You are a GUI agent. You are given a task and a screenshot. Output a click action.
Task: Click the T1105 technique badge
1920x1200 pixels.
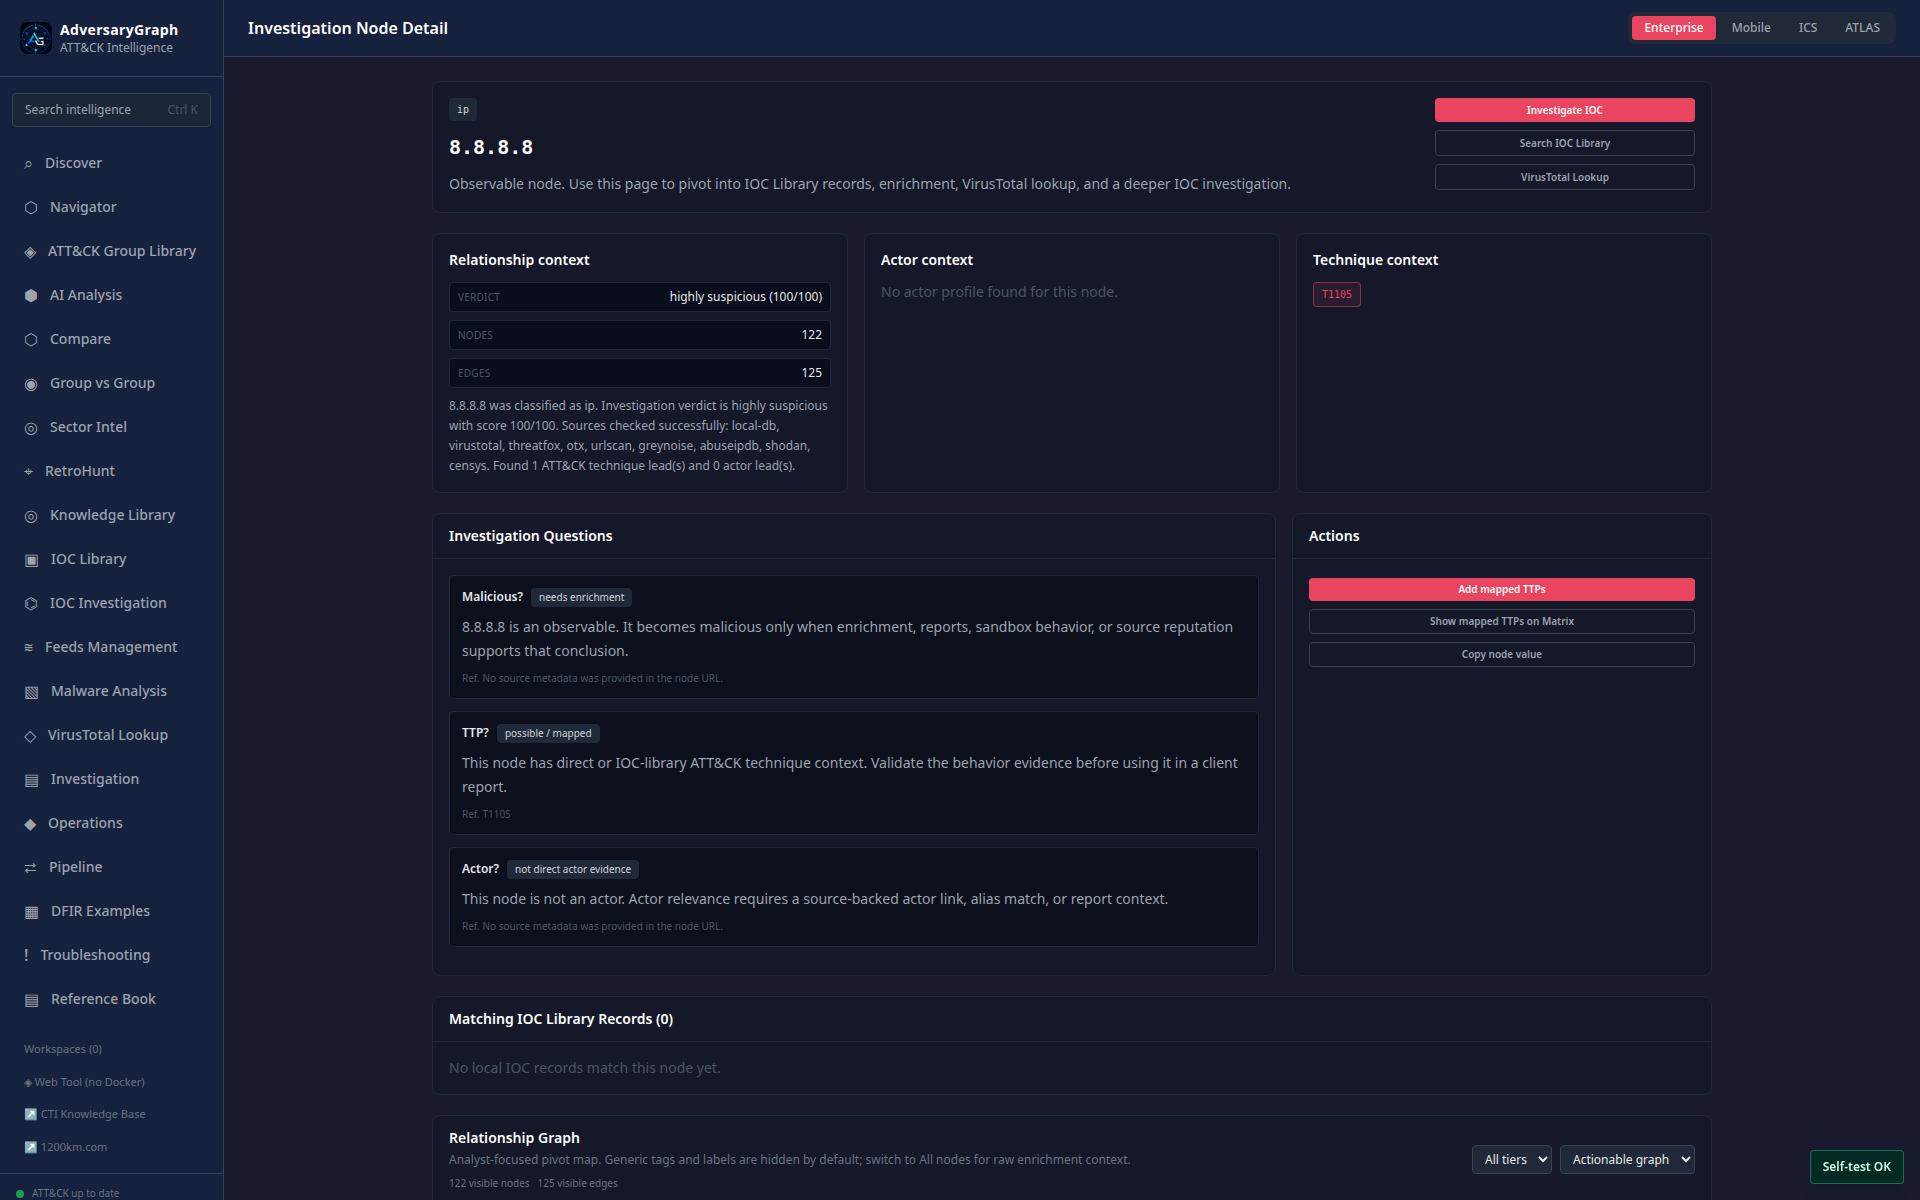(1336, 294)
